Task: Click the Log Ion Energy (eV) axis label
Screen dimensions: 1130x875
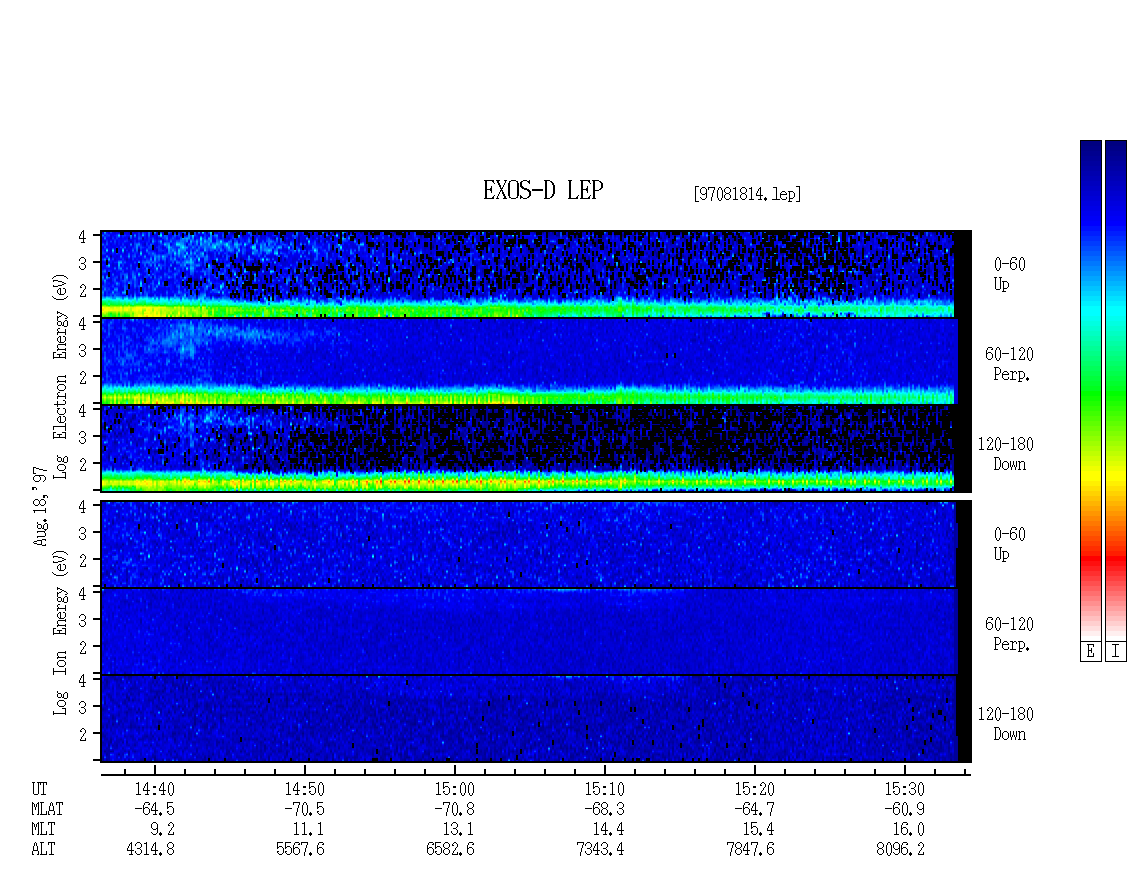Action: click(61, 632)
